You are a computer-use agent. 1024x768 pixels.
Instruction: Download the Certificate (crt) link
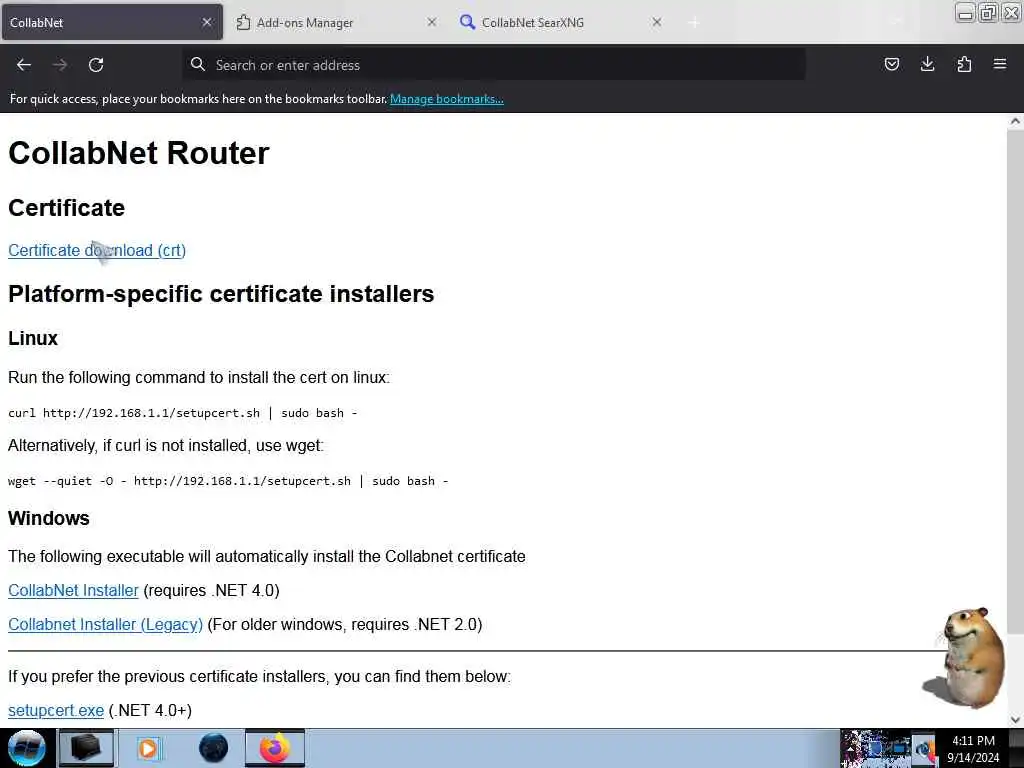[97, 250]
